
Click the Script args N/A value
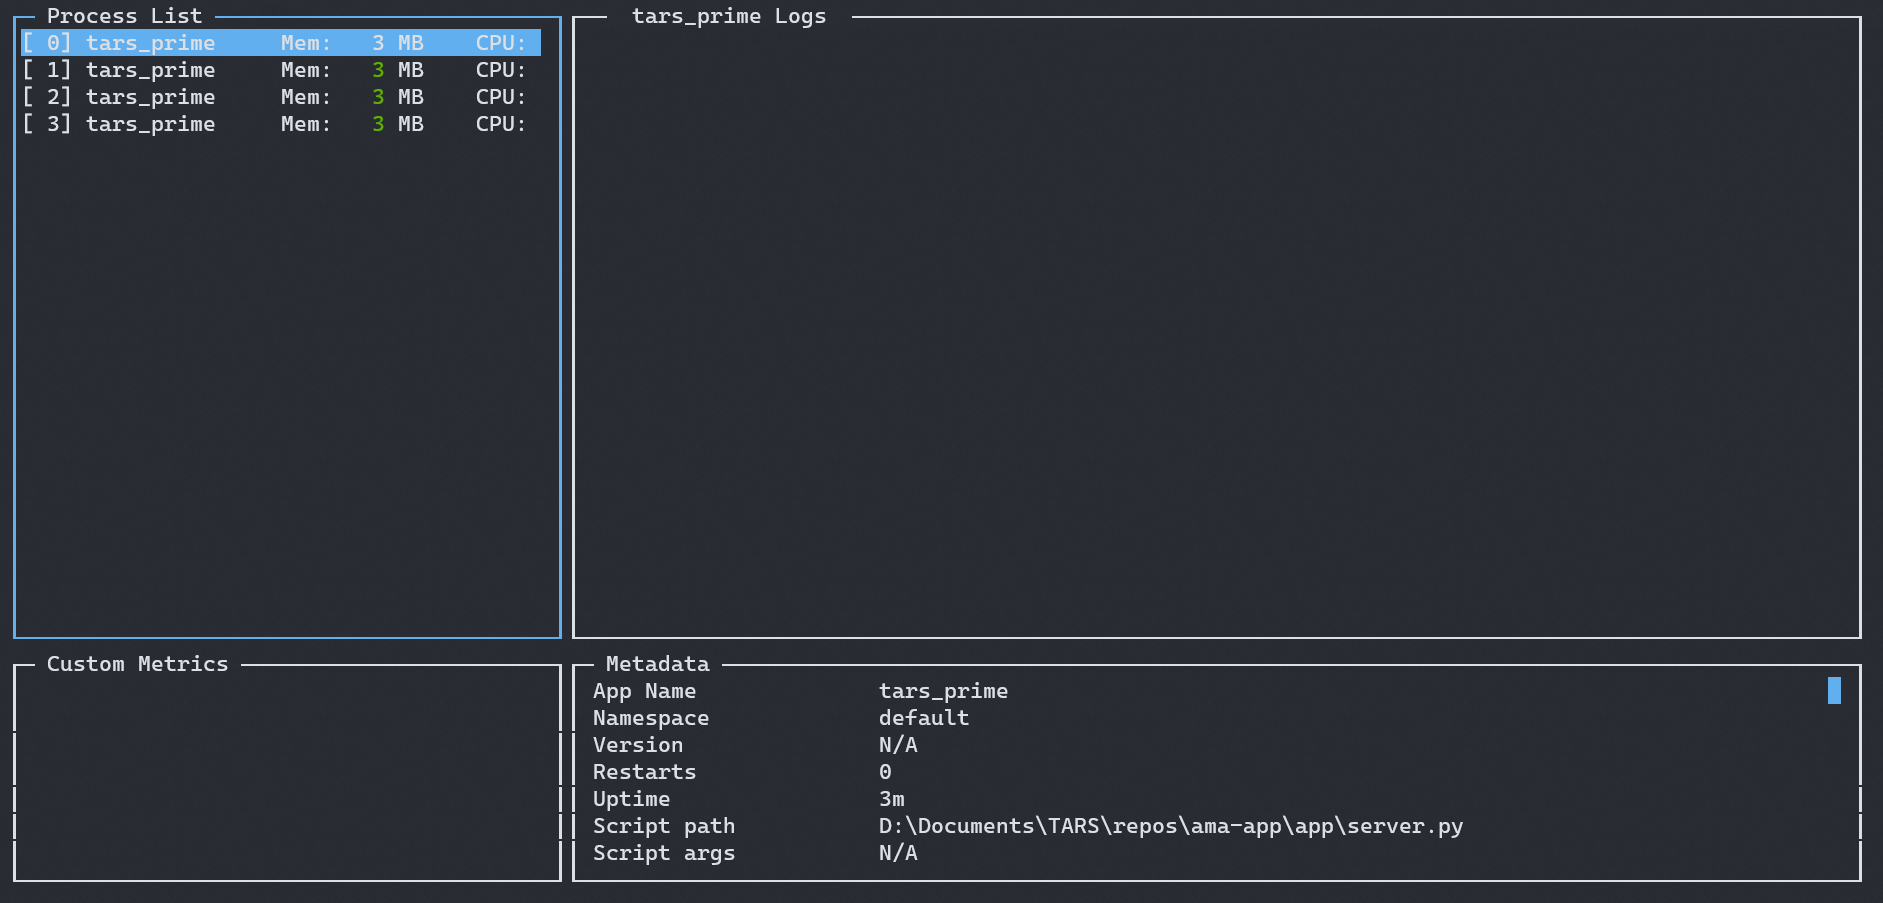(895, 852)
